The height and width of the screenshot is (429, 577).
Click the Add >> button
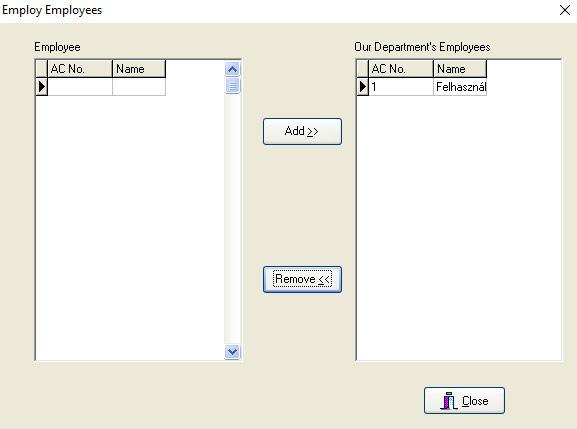pyautogui.click(x=302, y=131)
